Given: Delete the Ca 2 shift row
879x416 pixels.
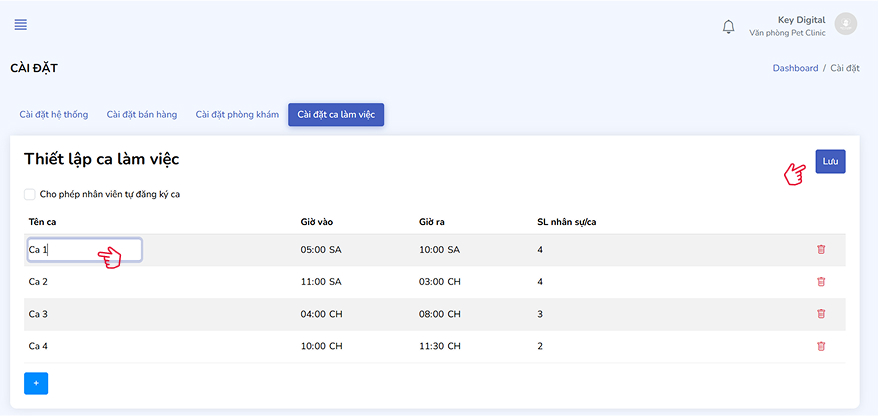Looking at the screenshot, I should point(821,282).
